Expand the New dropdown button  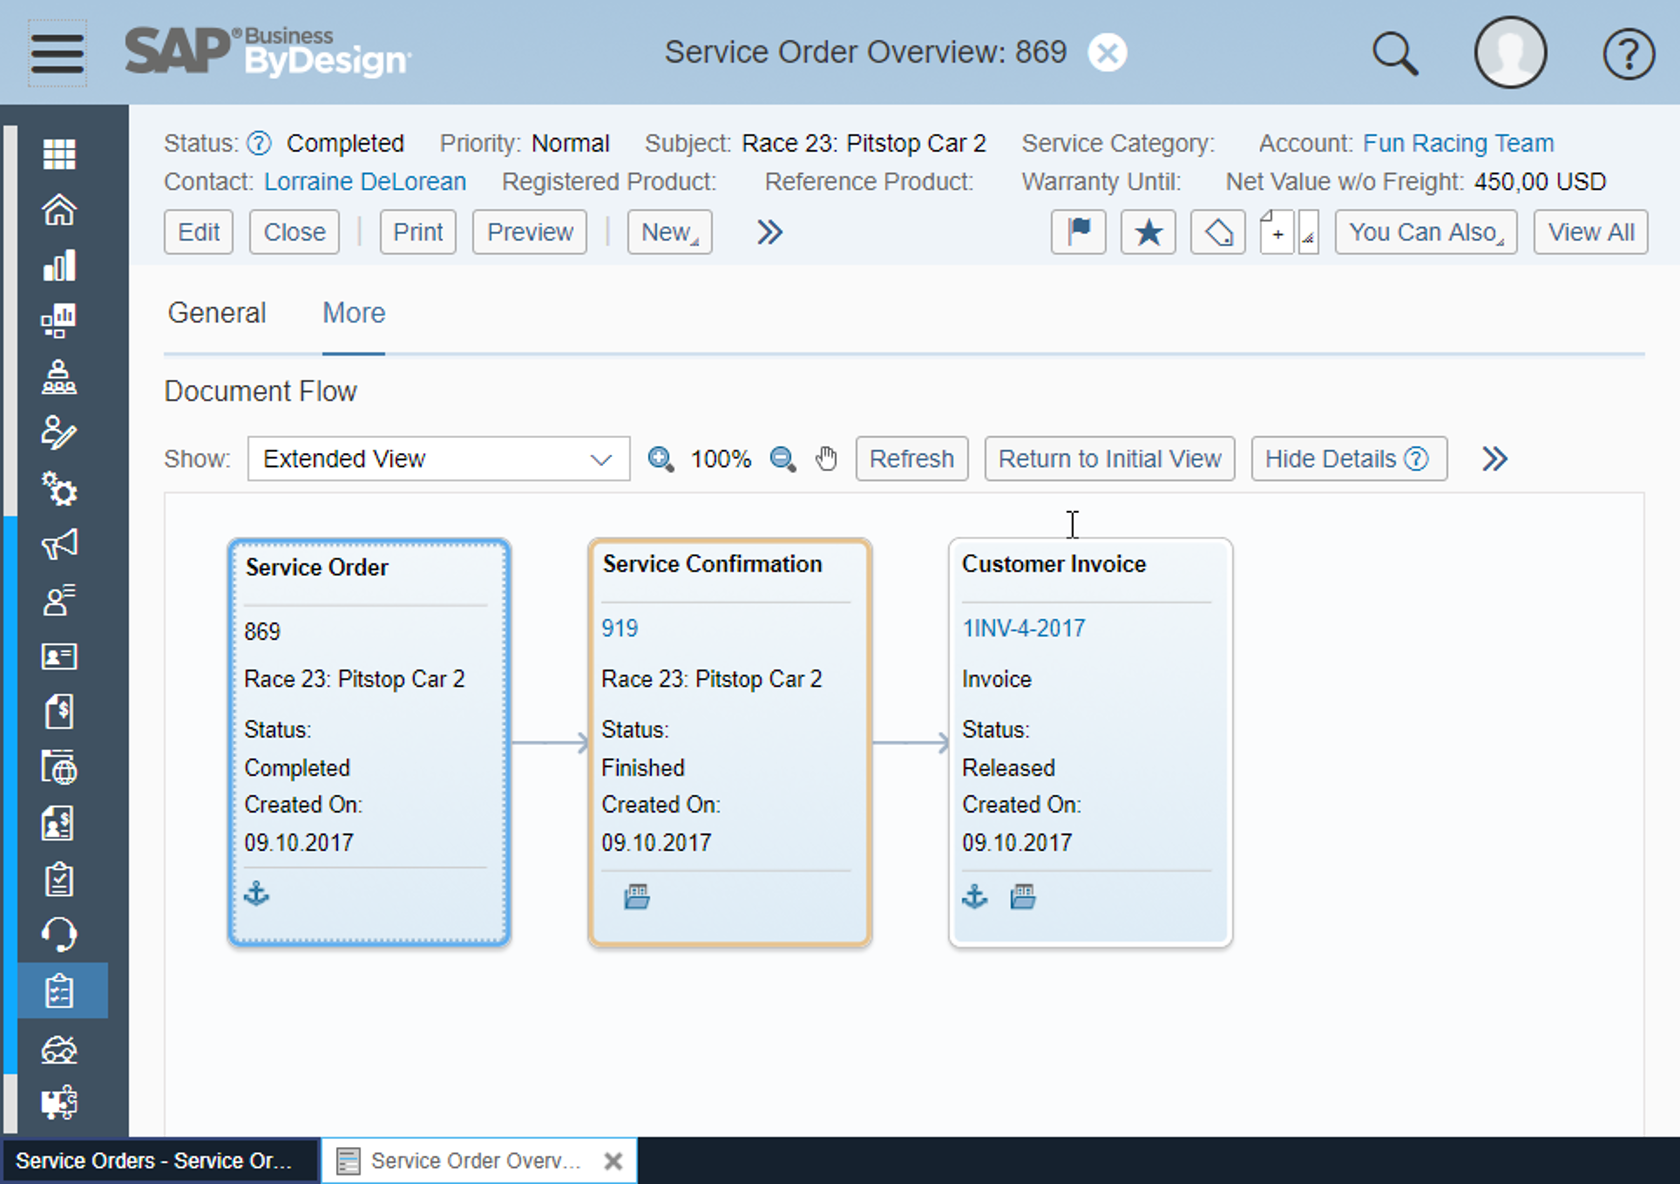click(669, 232)
